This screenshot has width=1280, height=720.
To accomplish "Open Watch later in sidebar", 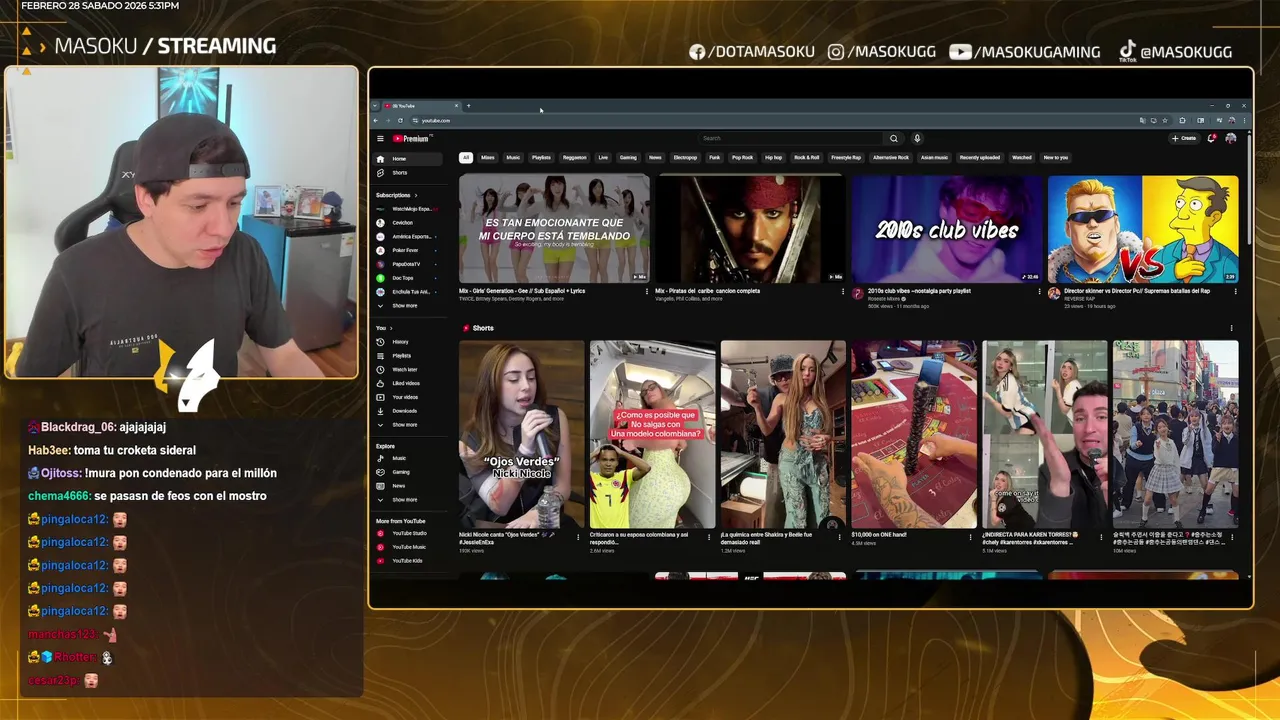I will pyautogui.click(x=408, y=370).
